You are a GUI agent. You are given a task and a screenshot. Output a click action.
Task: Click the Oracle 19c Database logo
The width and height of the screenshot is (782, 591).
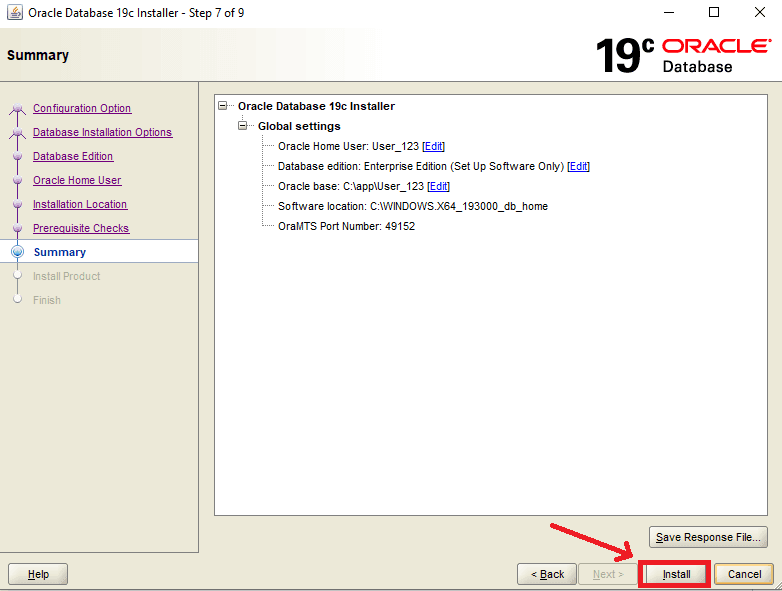(x=683, y=55)
